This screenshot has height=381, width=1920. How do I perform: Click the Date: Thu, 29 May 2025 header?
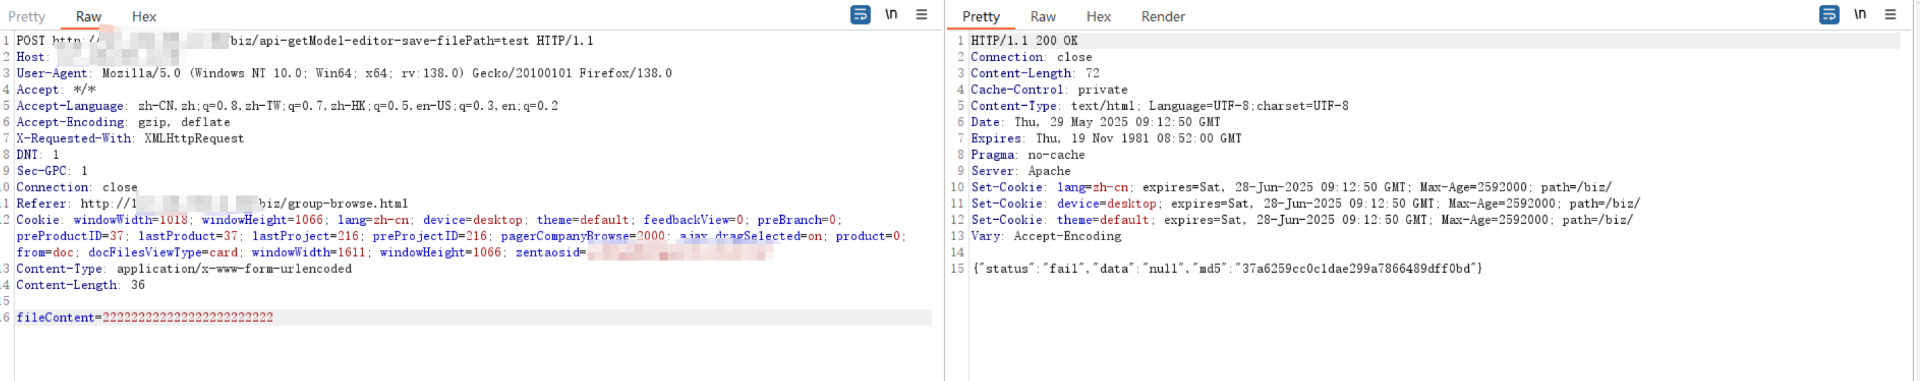coord(1096,122)
